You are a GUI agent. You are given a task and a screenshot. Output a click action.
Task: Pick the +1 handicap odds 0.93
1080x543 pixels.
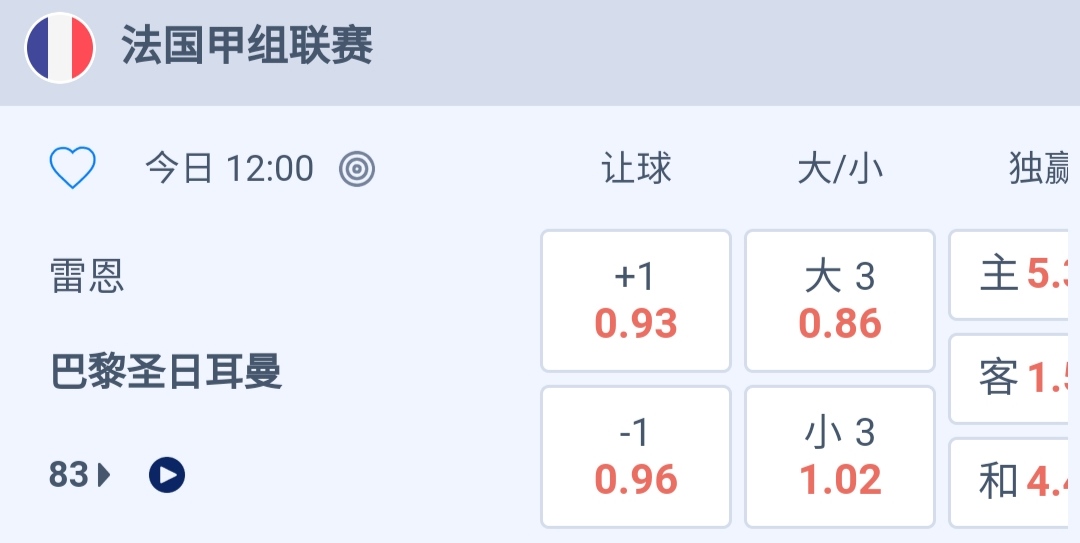point(636,301)
